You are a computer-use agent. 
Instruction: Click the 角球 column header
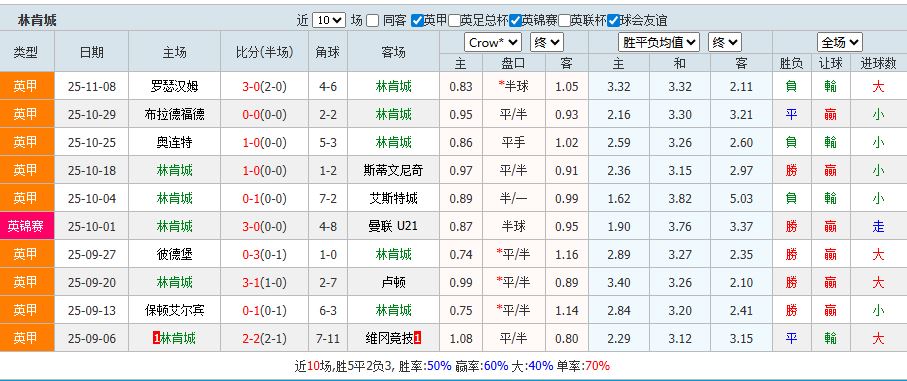pos(328,52)
